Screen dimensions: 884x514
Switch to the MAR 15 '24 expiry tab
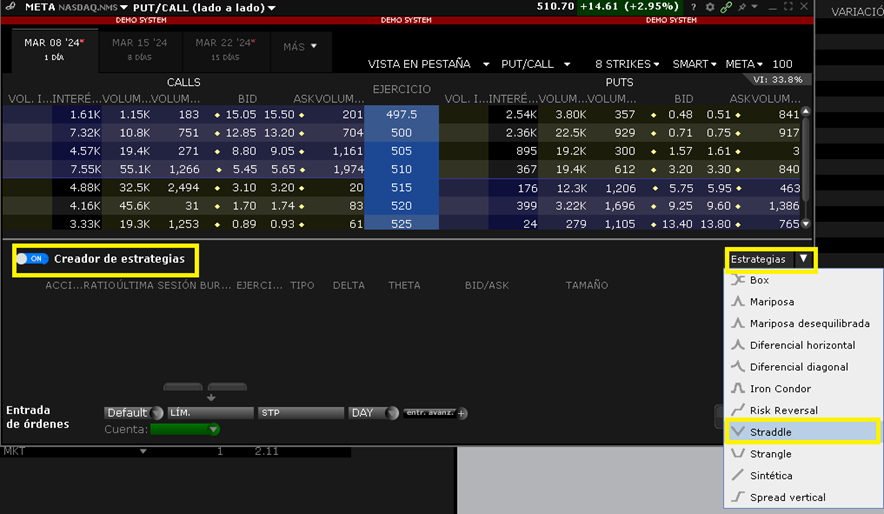point(140,49)
